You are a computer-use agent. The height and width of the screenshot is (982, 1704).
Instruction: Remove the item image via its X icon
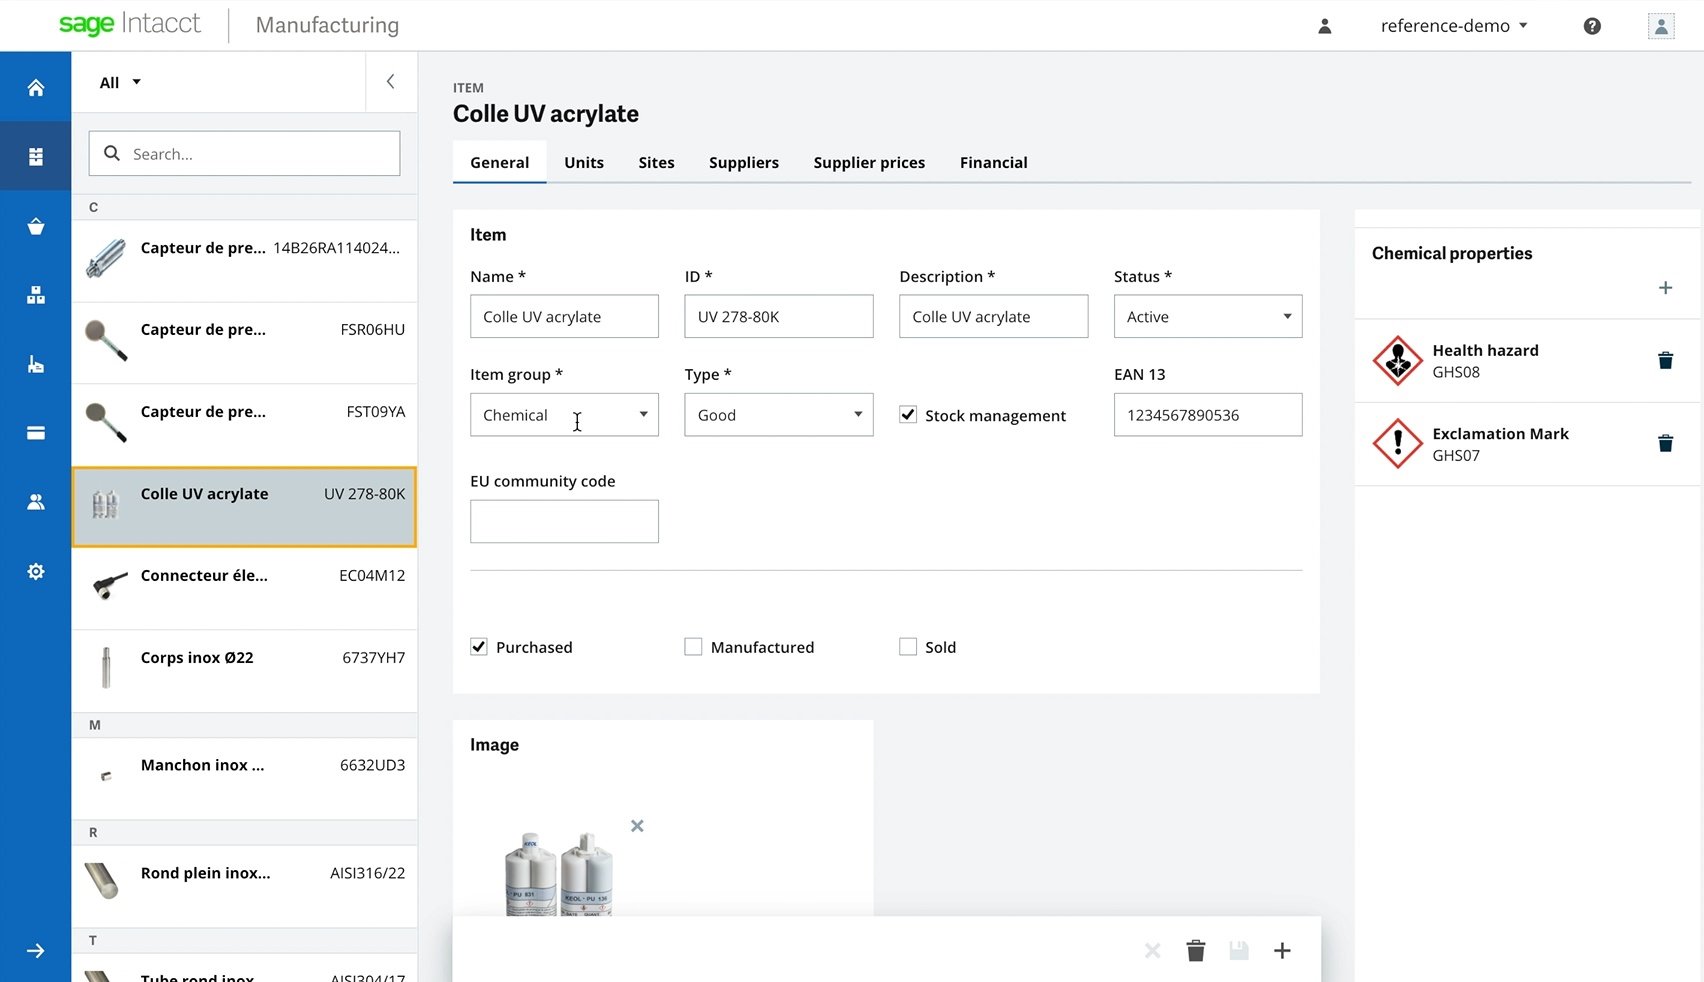coord(637,825)
